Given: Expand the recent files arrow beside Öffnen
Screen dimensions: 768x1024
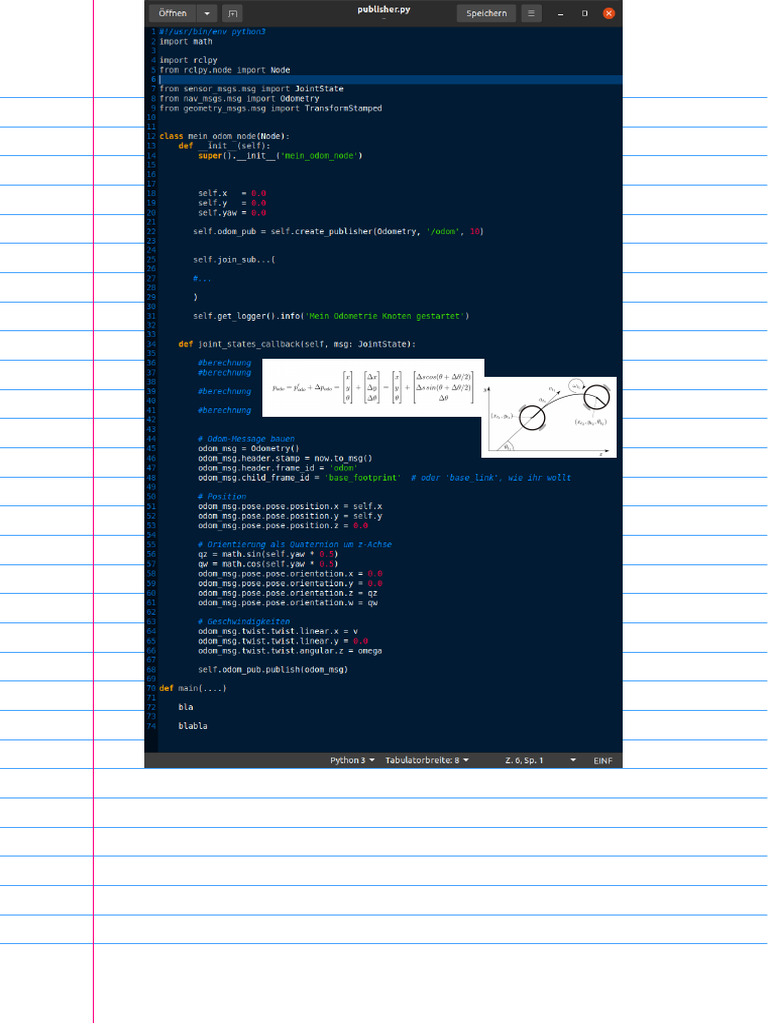Looking at the screenshot, I should [206, 13].
